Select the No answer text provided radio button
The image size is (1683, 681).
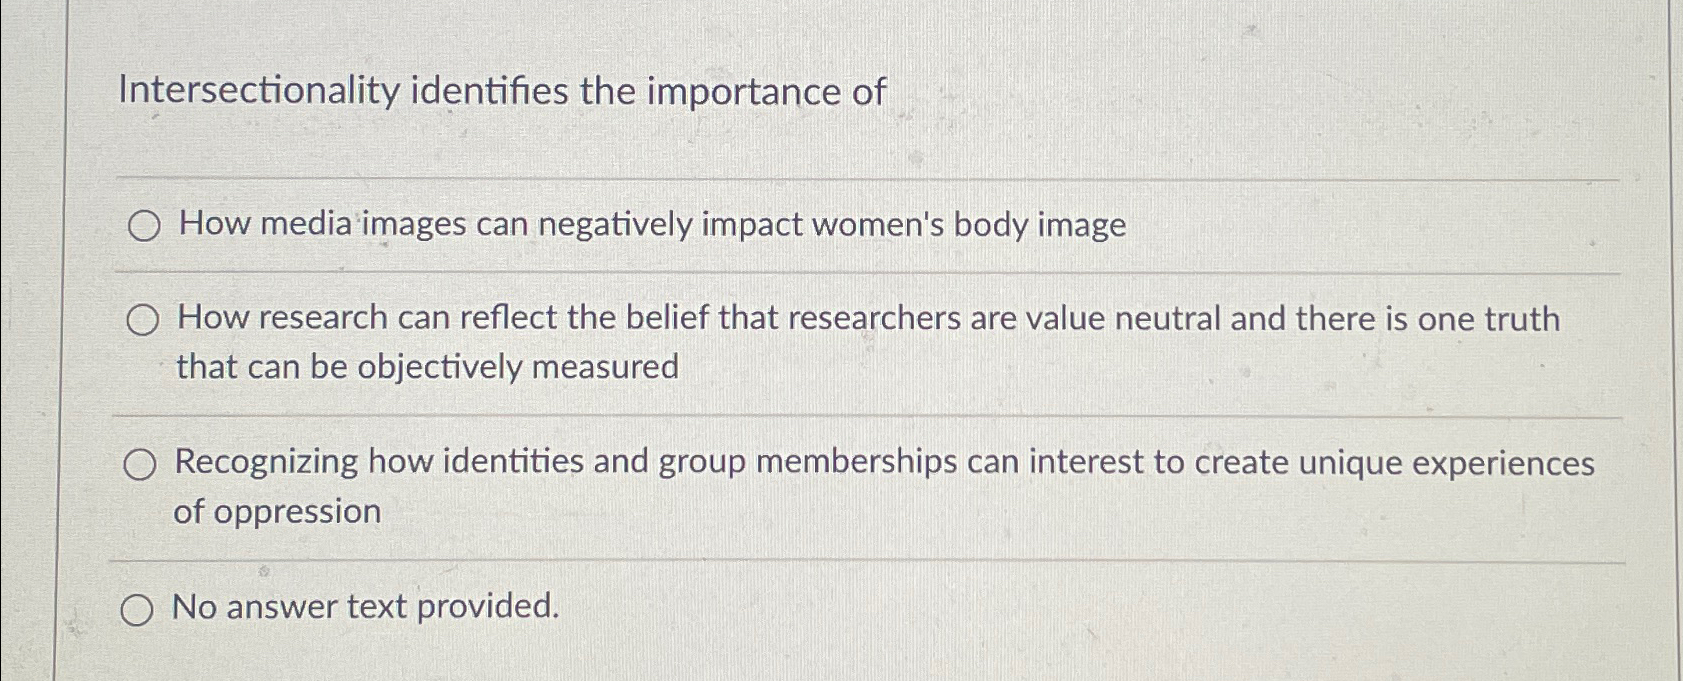click(x=139, y=609)
